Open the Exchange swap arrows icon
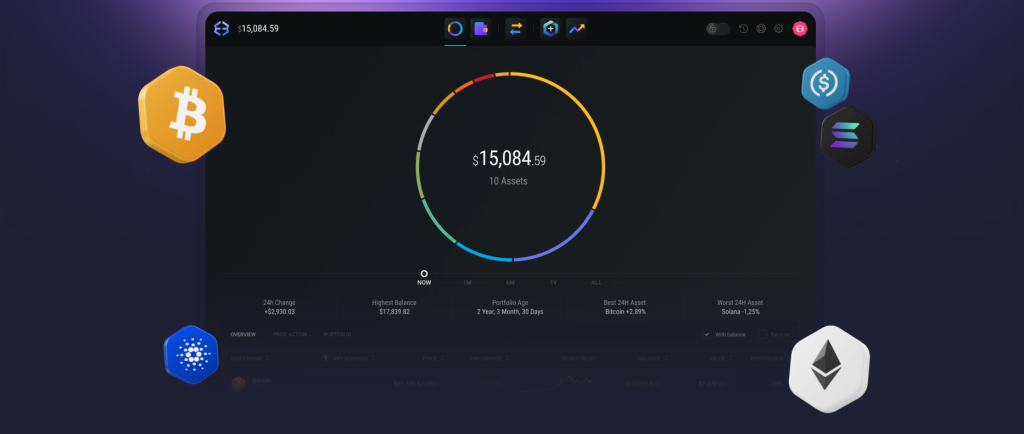 point(516,29)
